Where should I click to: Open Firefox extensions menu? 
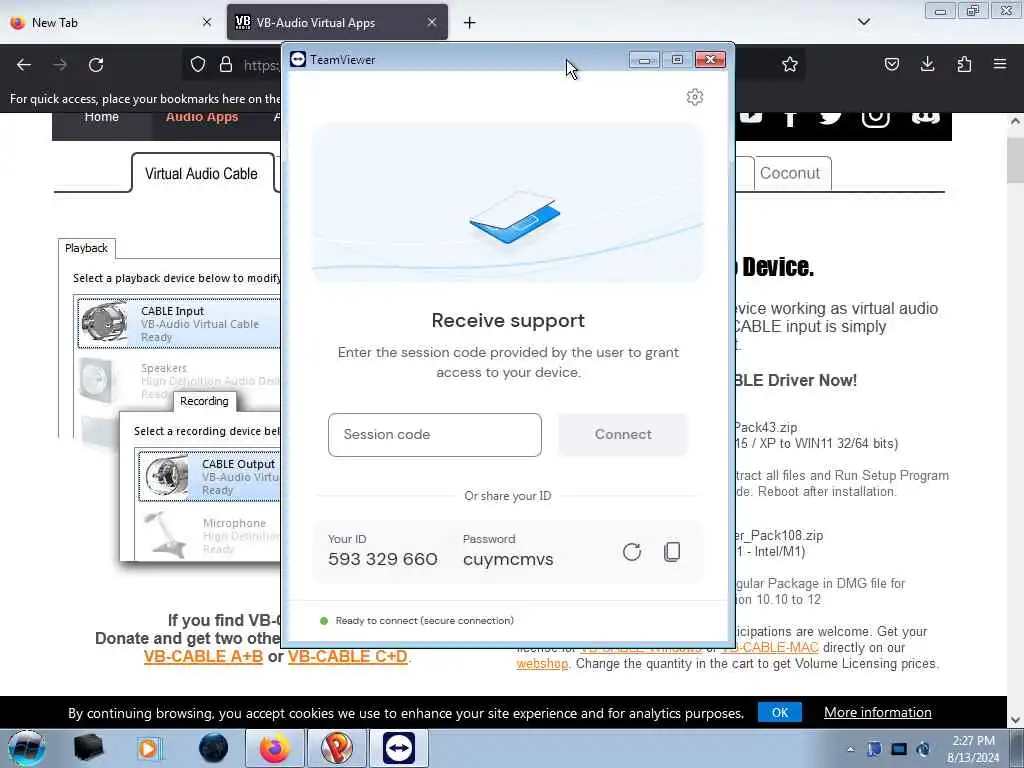point(964,64)
